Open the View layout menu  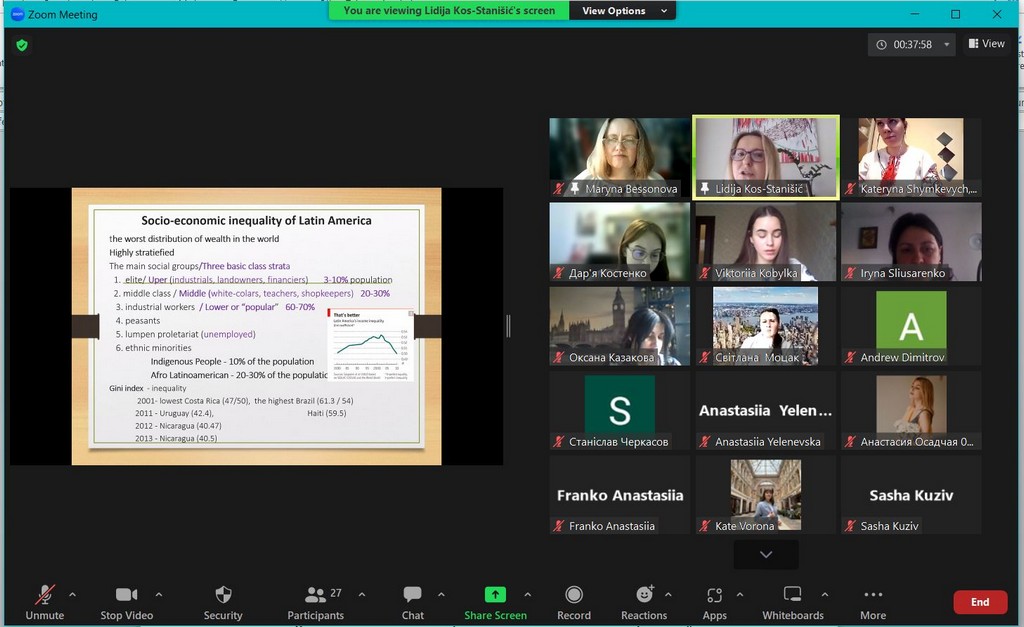pos(986,44)
